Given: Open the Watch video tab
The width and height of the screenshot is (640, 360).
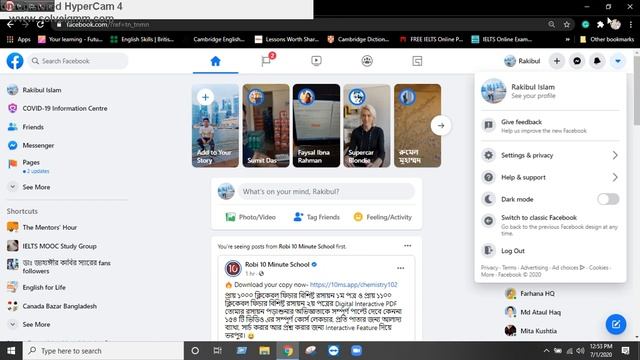Looking at the screenshot, I should point(316,61).
